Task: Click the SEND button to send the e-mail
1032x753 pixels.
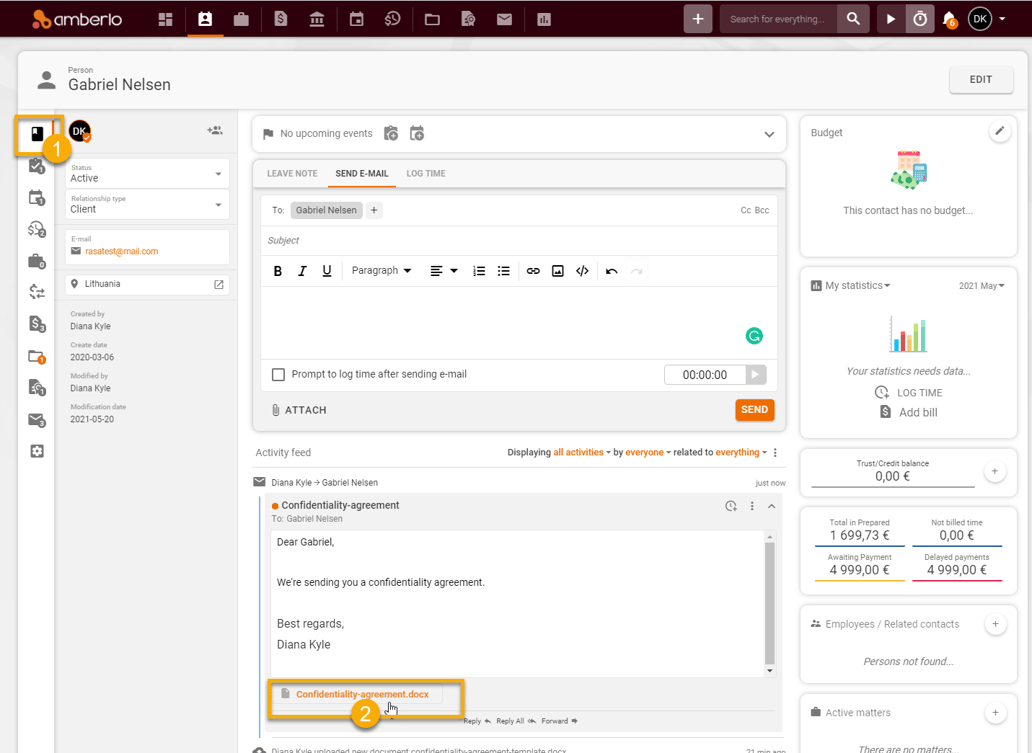Action: (754, 410)
